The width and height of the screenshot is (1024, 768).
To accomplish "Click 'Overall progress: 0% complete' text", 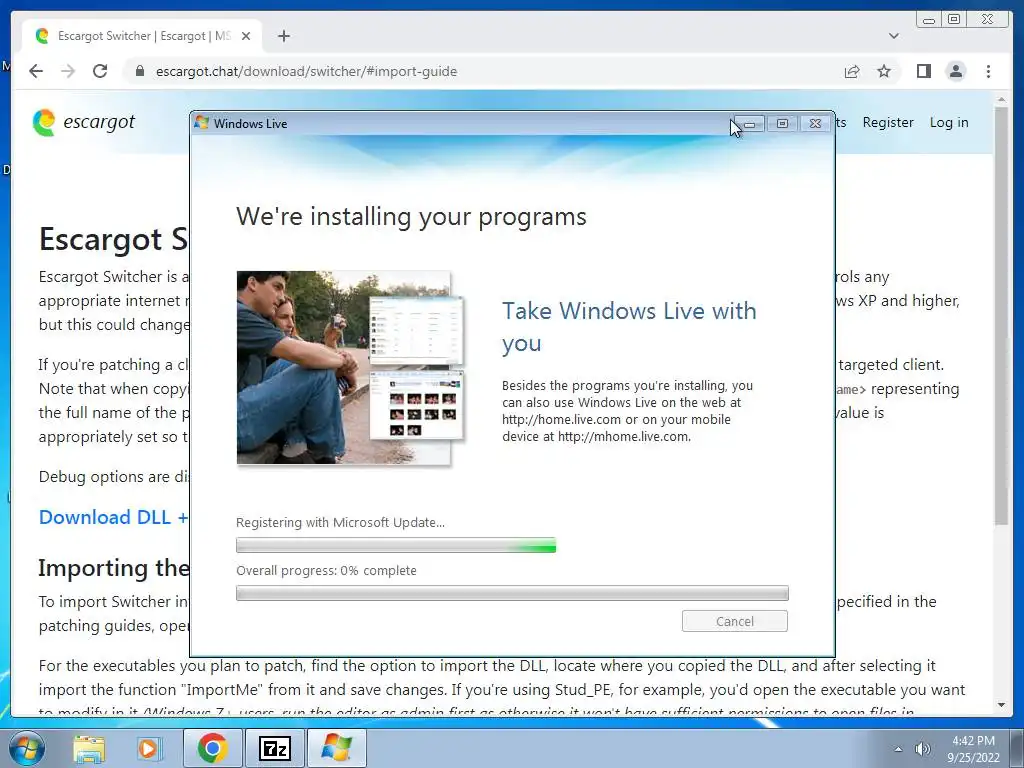I will (x=326, y=570).
